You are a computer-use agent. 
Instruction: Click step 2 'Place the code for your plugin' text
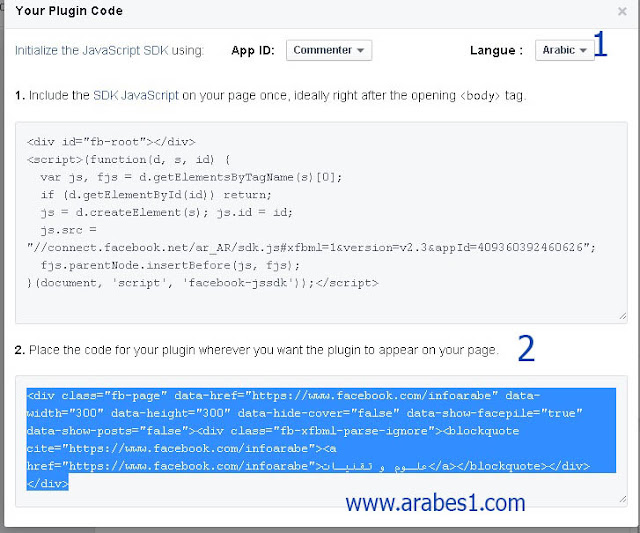point(257,350)
